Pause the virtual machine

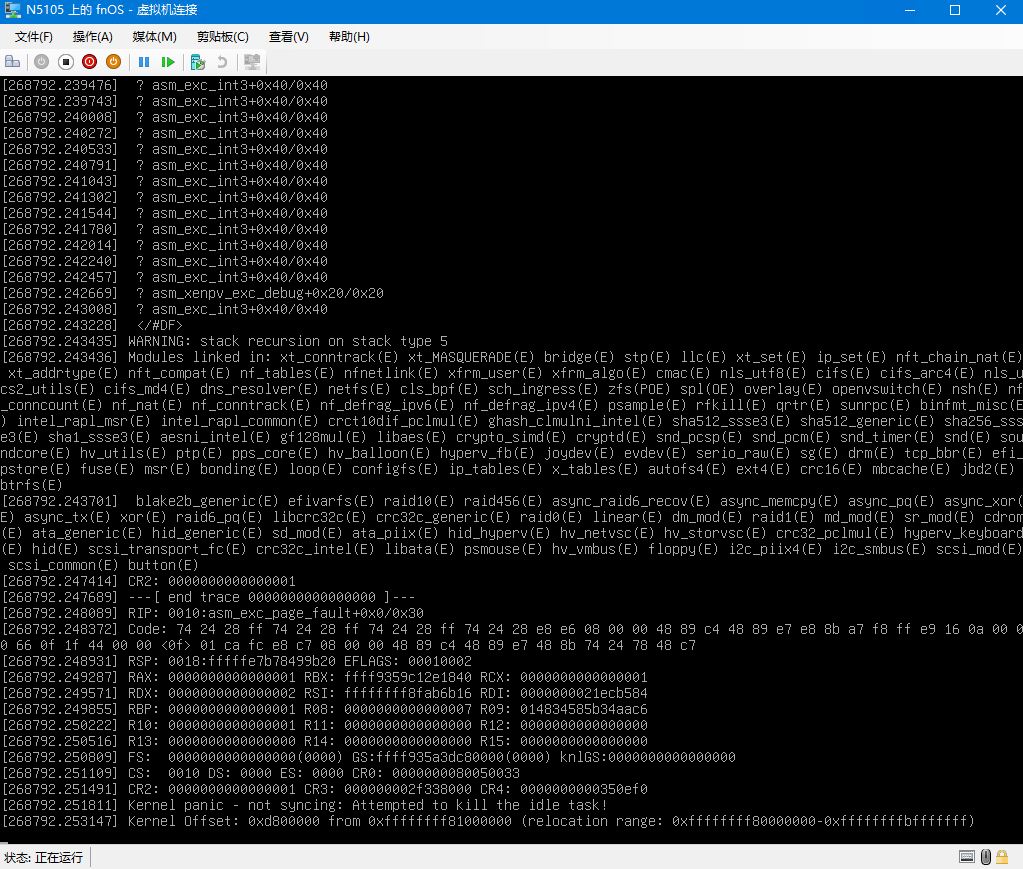(x=144, y=62)
